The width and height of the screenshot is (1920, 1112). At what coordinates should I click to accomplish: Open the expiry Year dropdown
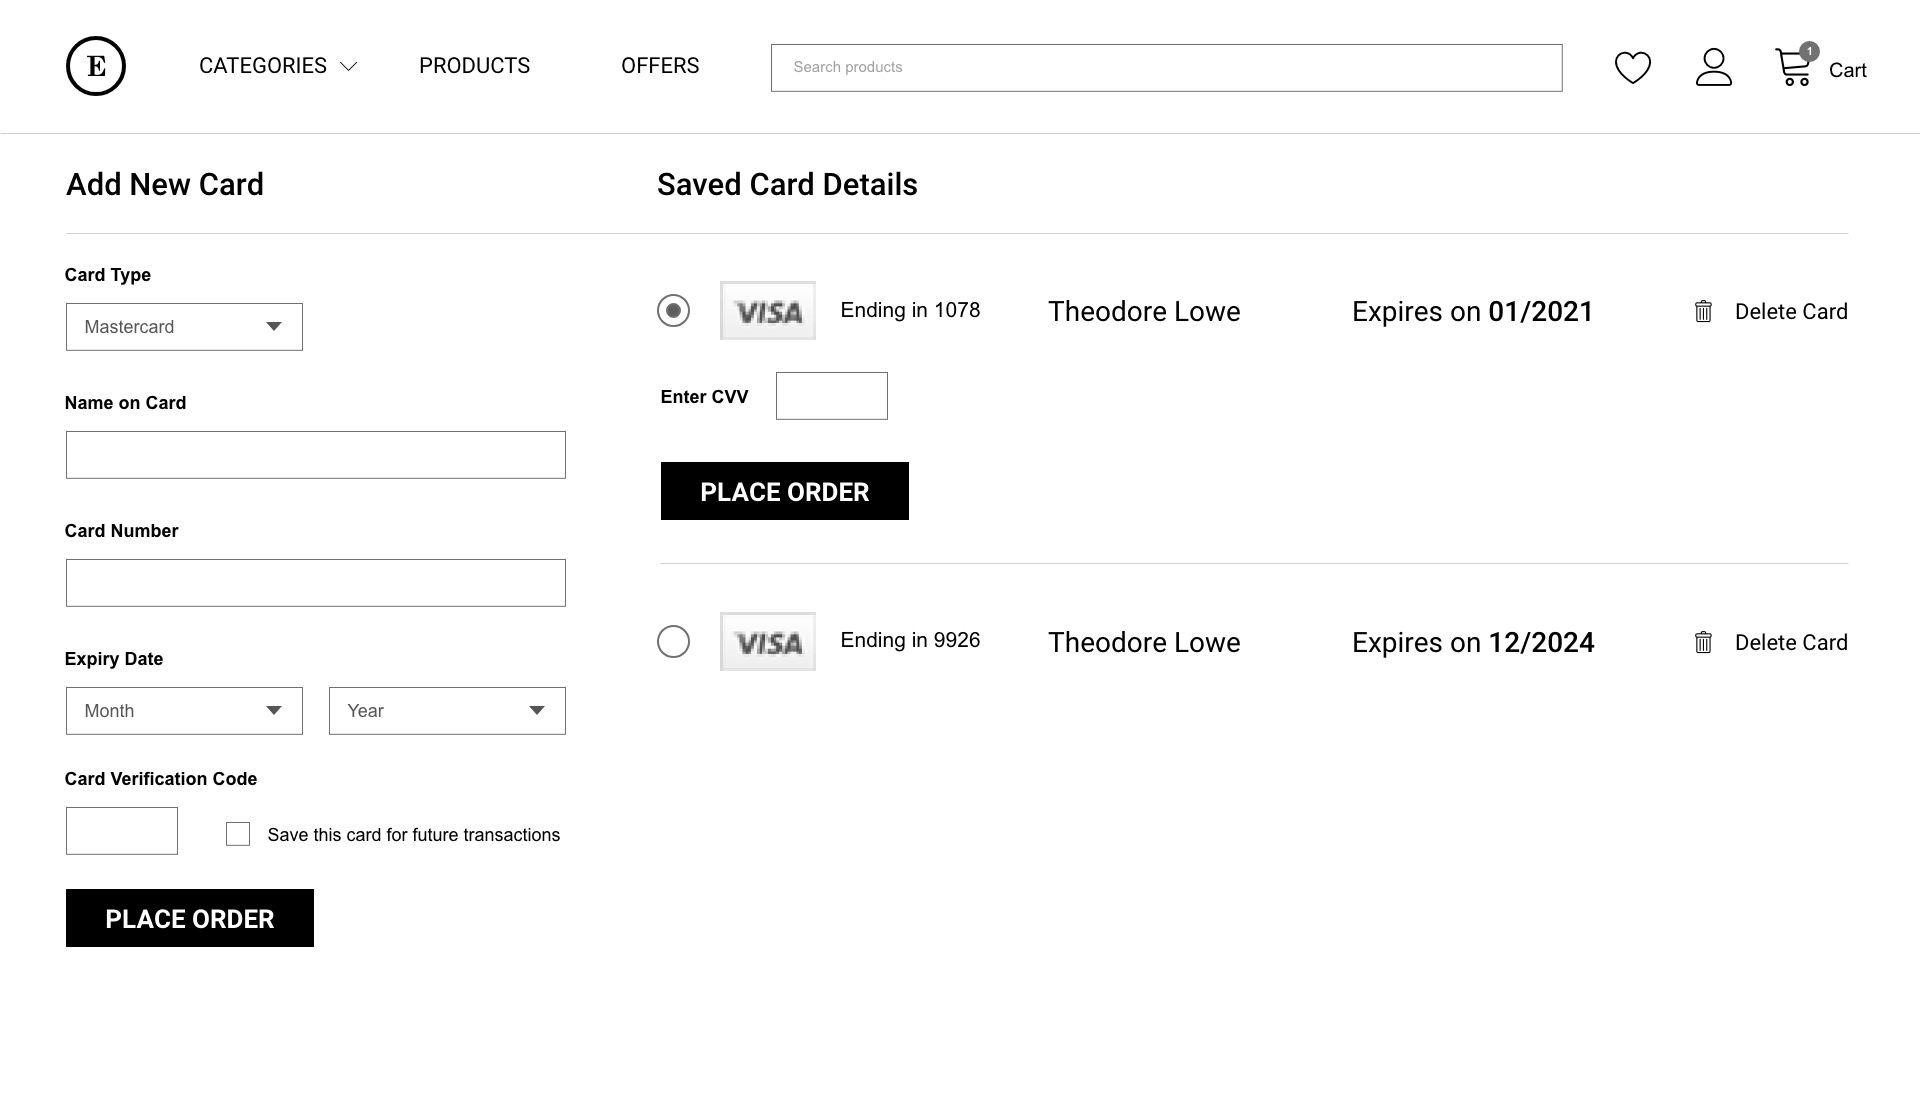click(447, 711)
